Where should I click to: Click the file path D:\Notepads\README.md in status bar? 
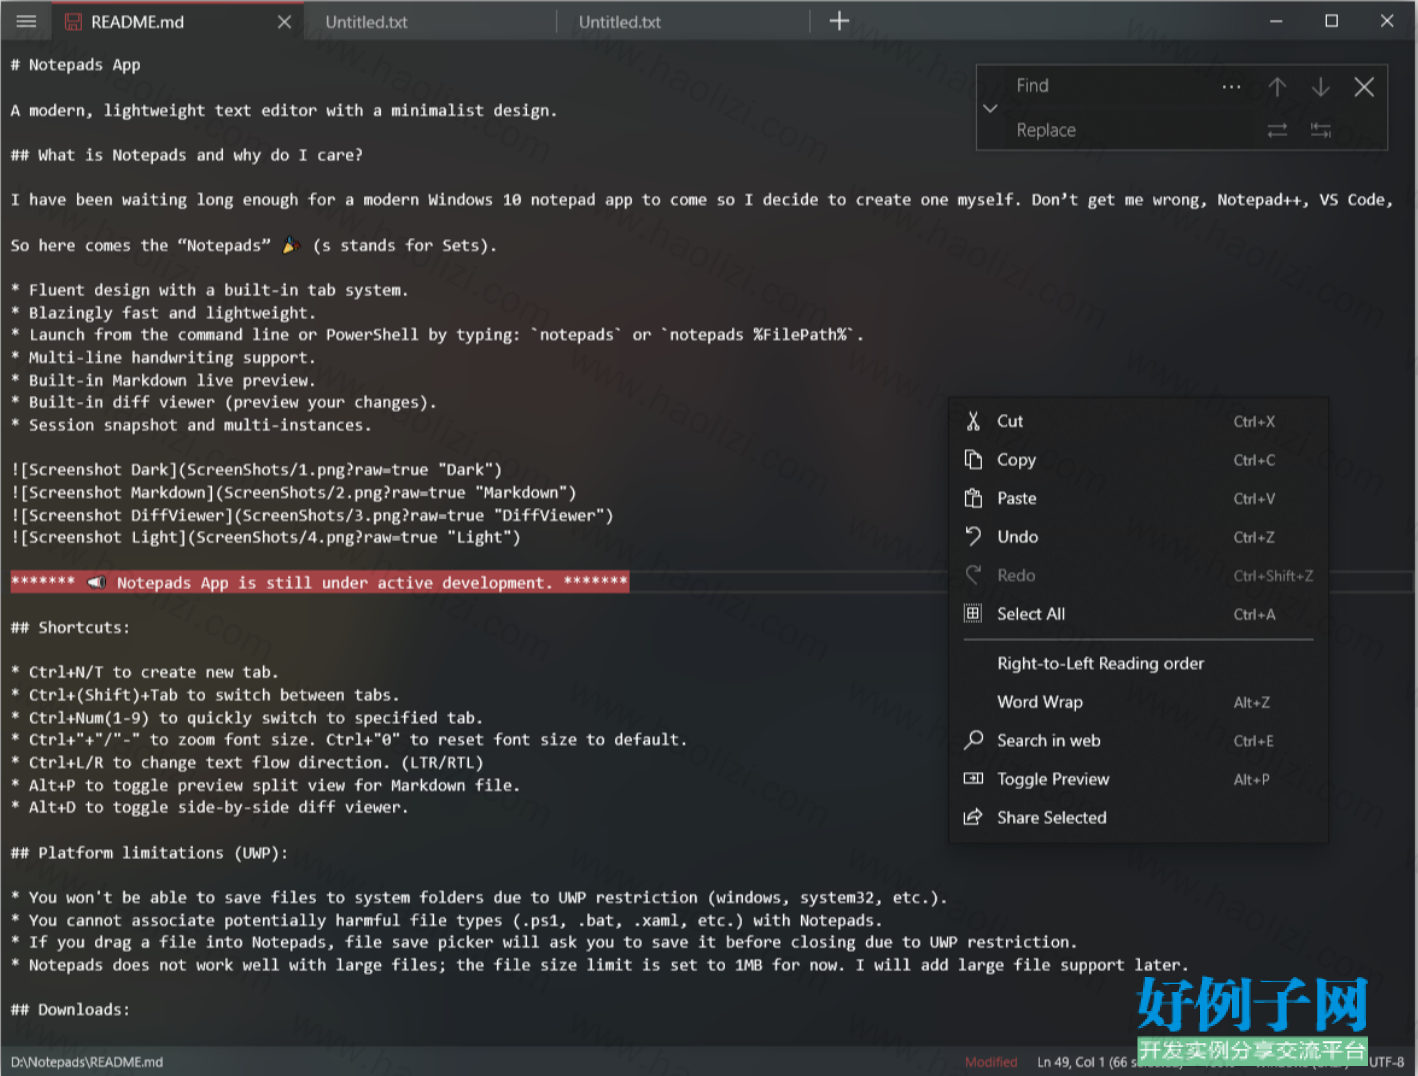87,1062
